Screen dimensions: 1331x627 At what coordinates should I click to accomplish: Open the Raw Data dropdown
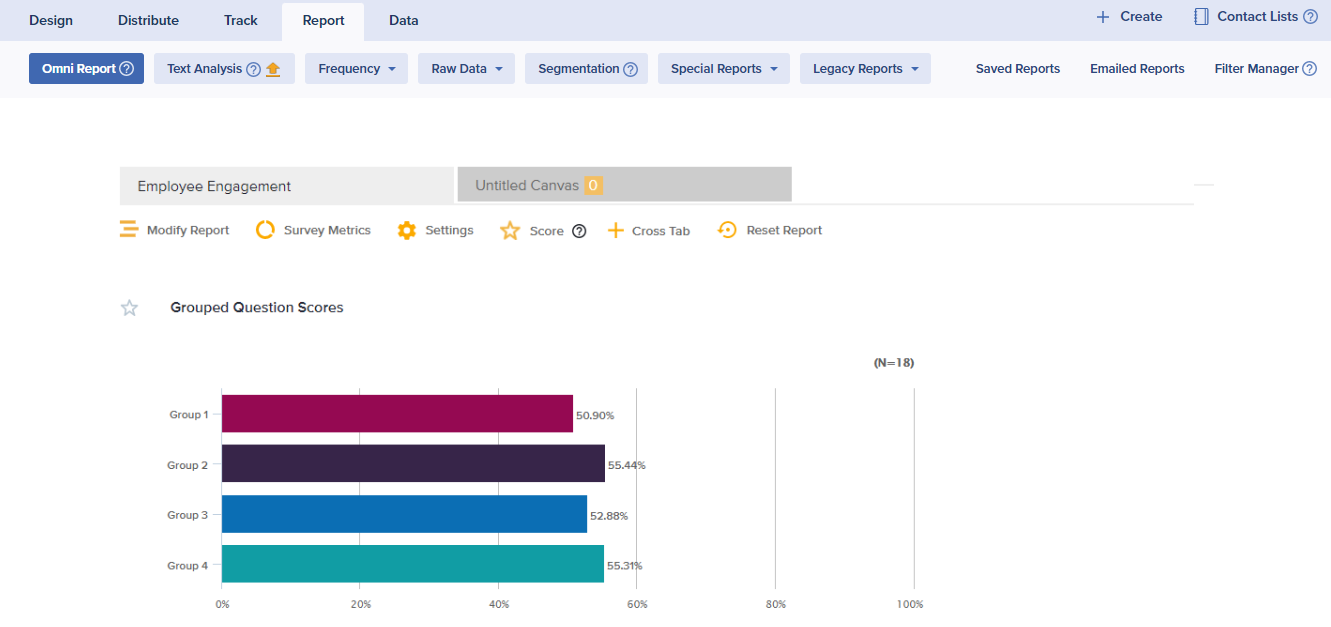pyautogui.click(x=466, y=69)
